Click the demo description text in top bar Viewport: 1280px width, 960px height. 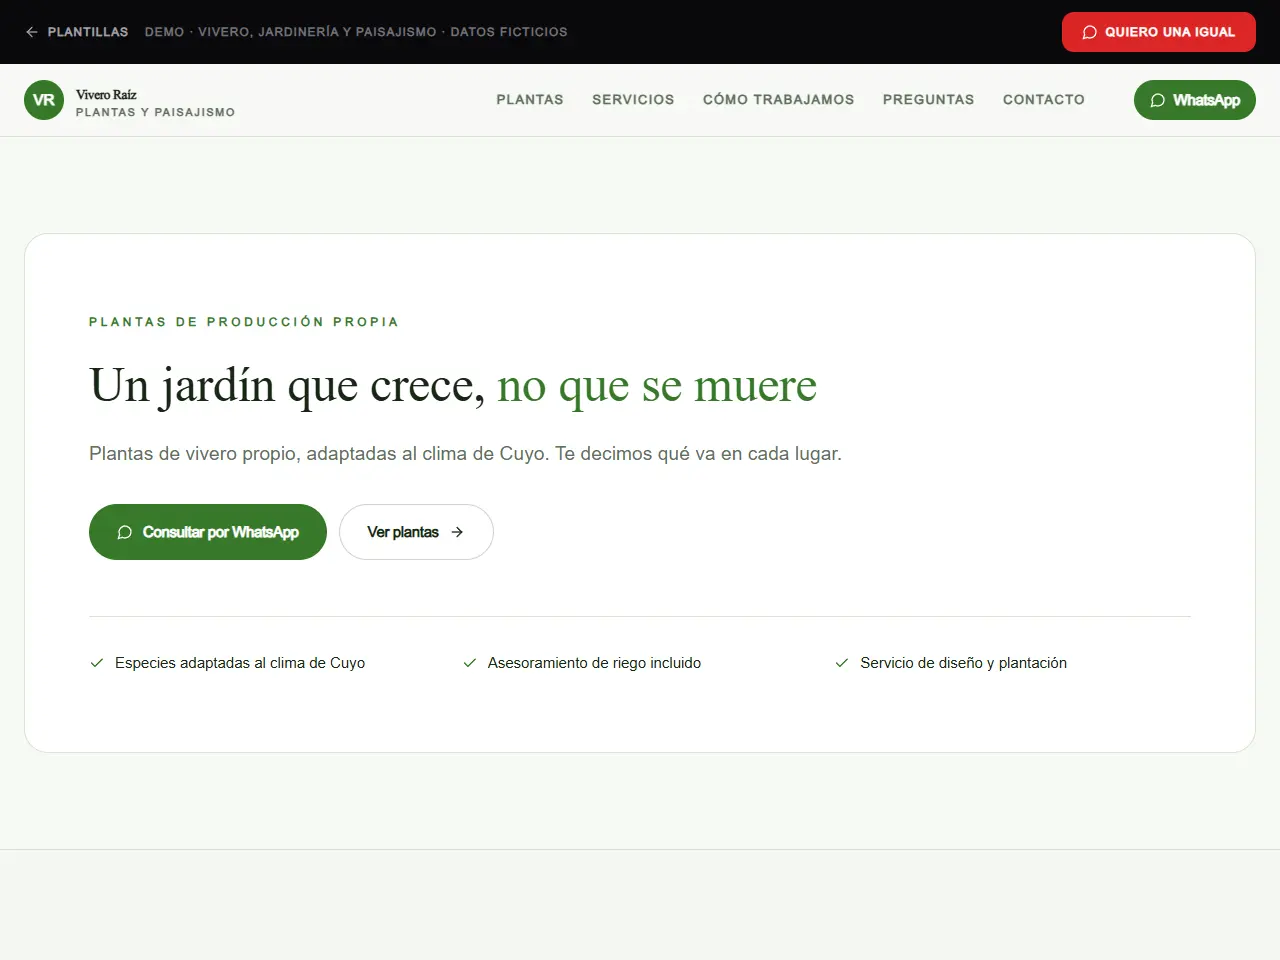point(356,32)
